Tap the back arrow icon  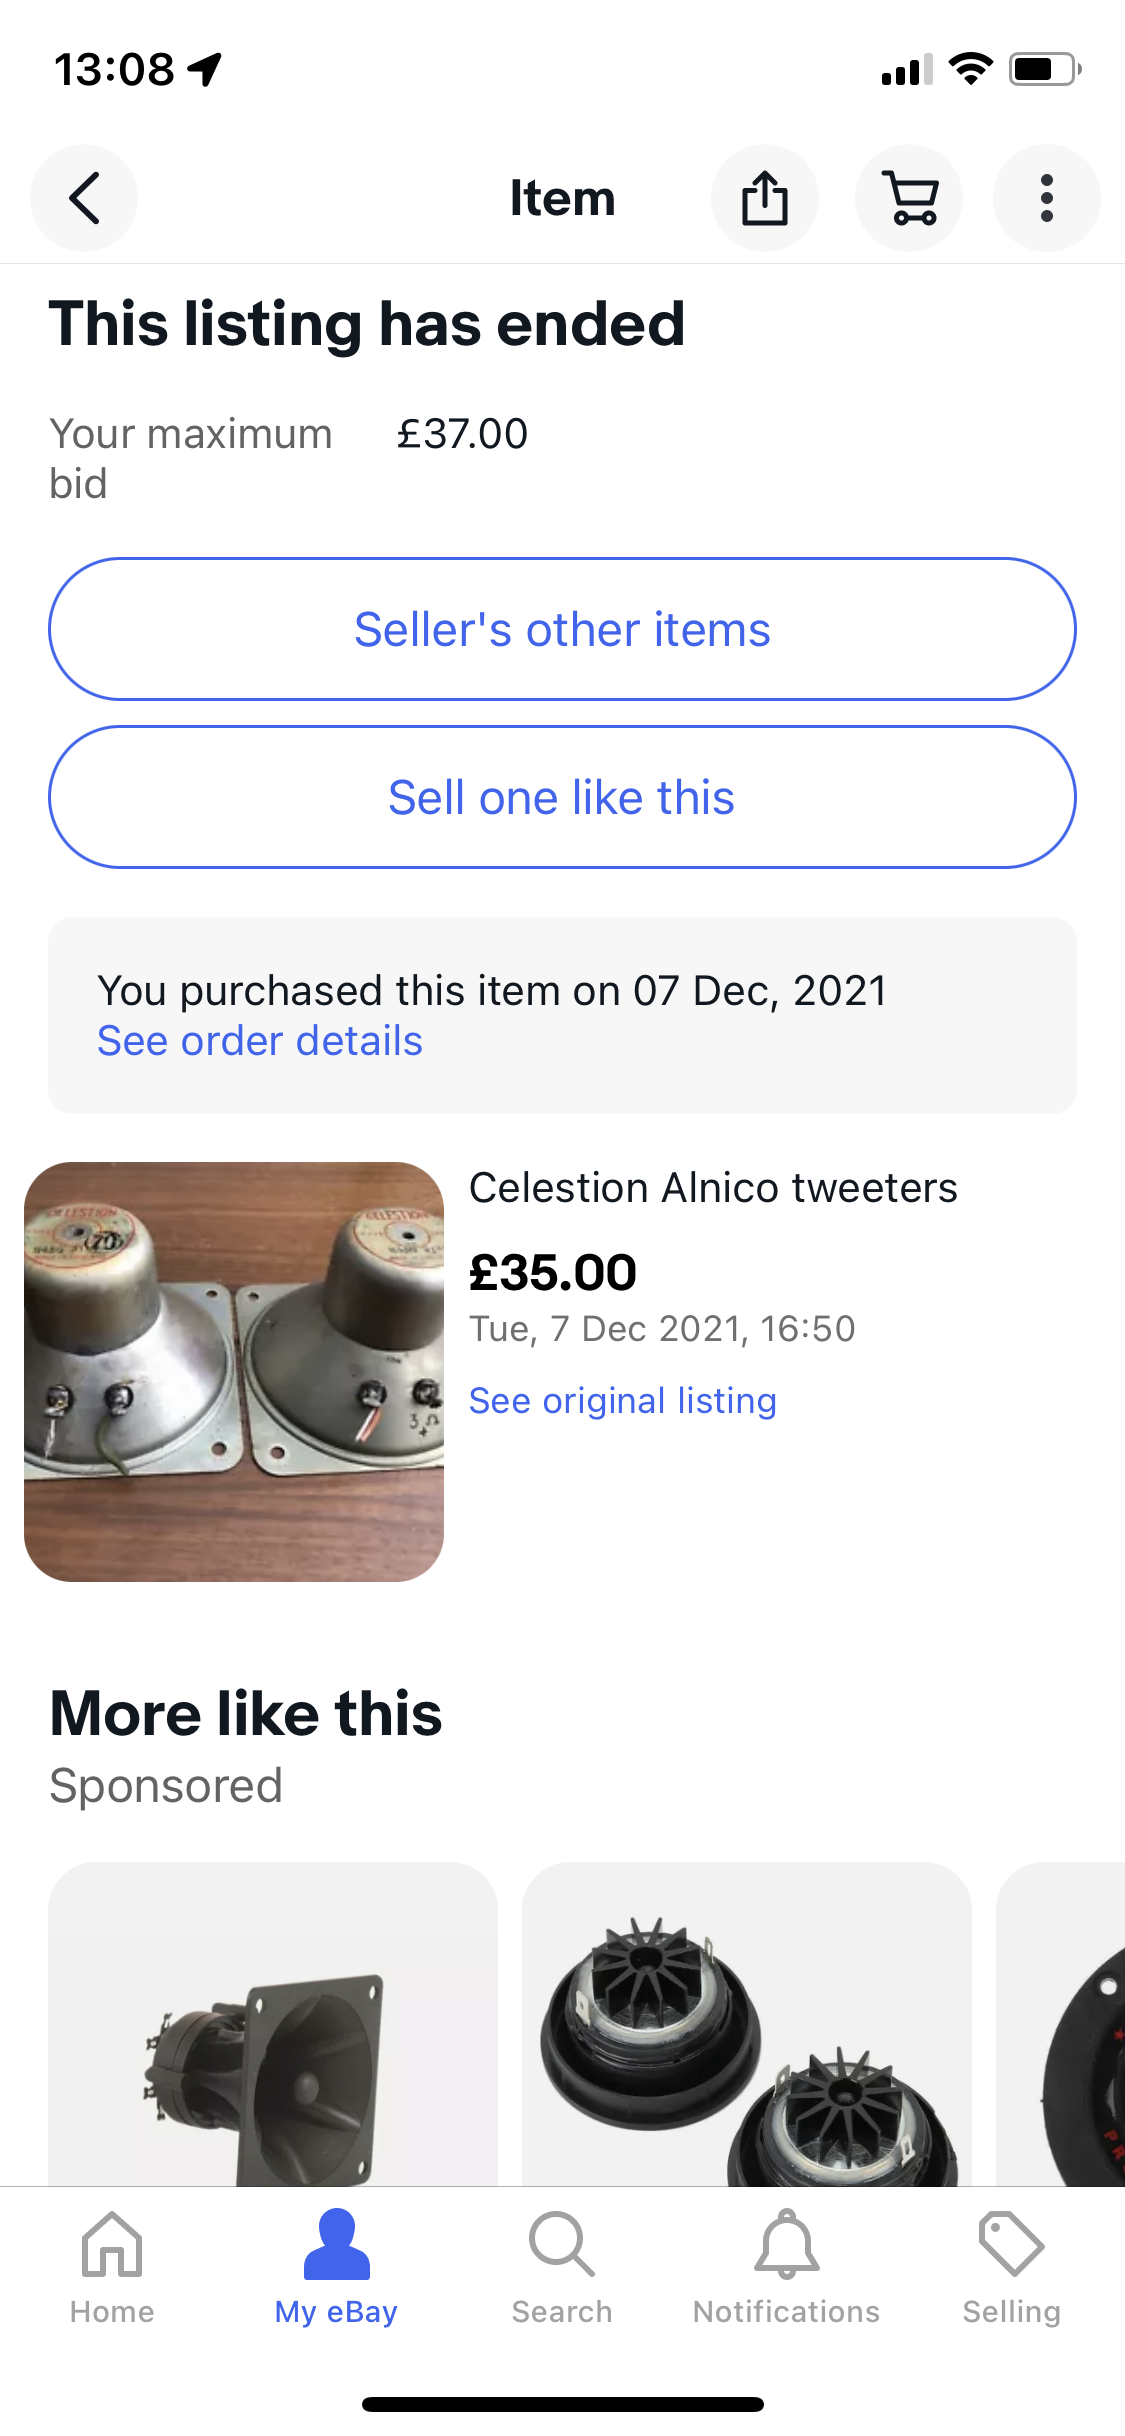(84, 198)
